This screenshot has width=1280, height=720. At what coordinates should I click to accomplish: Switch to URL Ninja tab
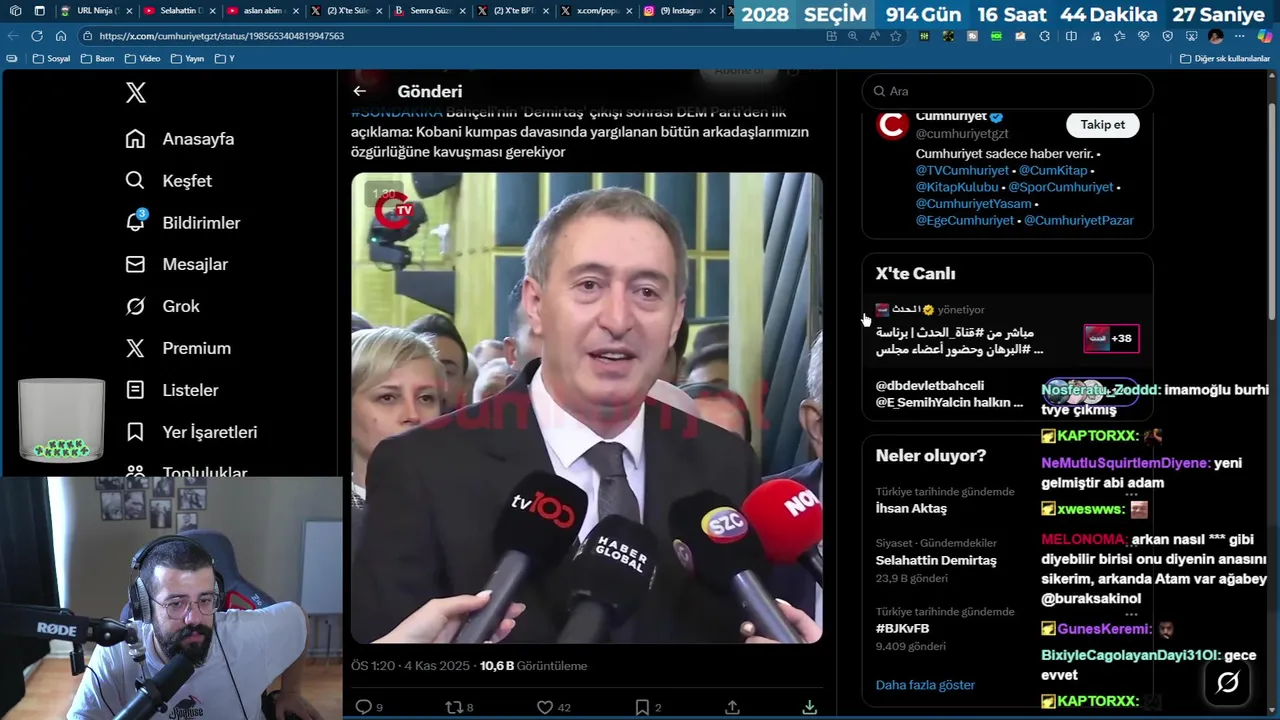tap(95, 11)
